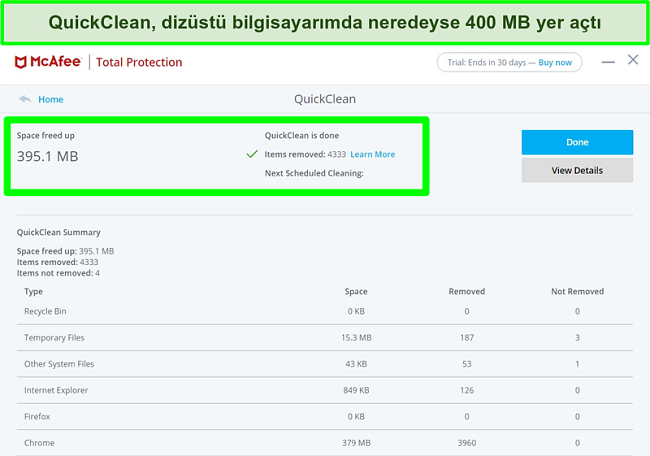Screen dimensions: 650x456
Task: Click 'QuickClean is done' status text
Action: (302, 136)
